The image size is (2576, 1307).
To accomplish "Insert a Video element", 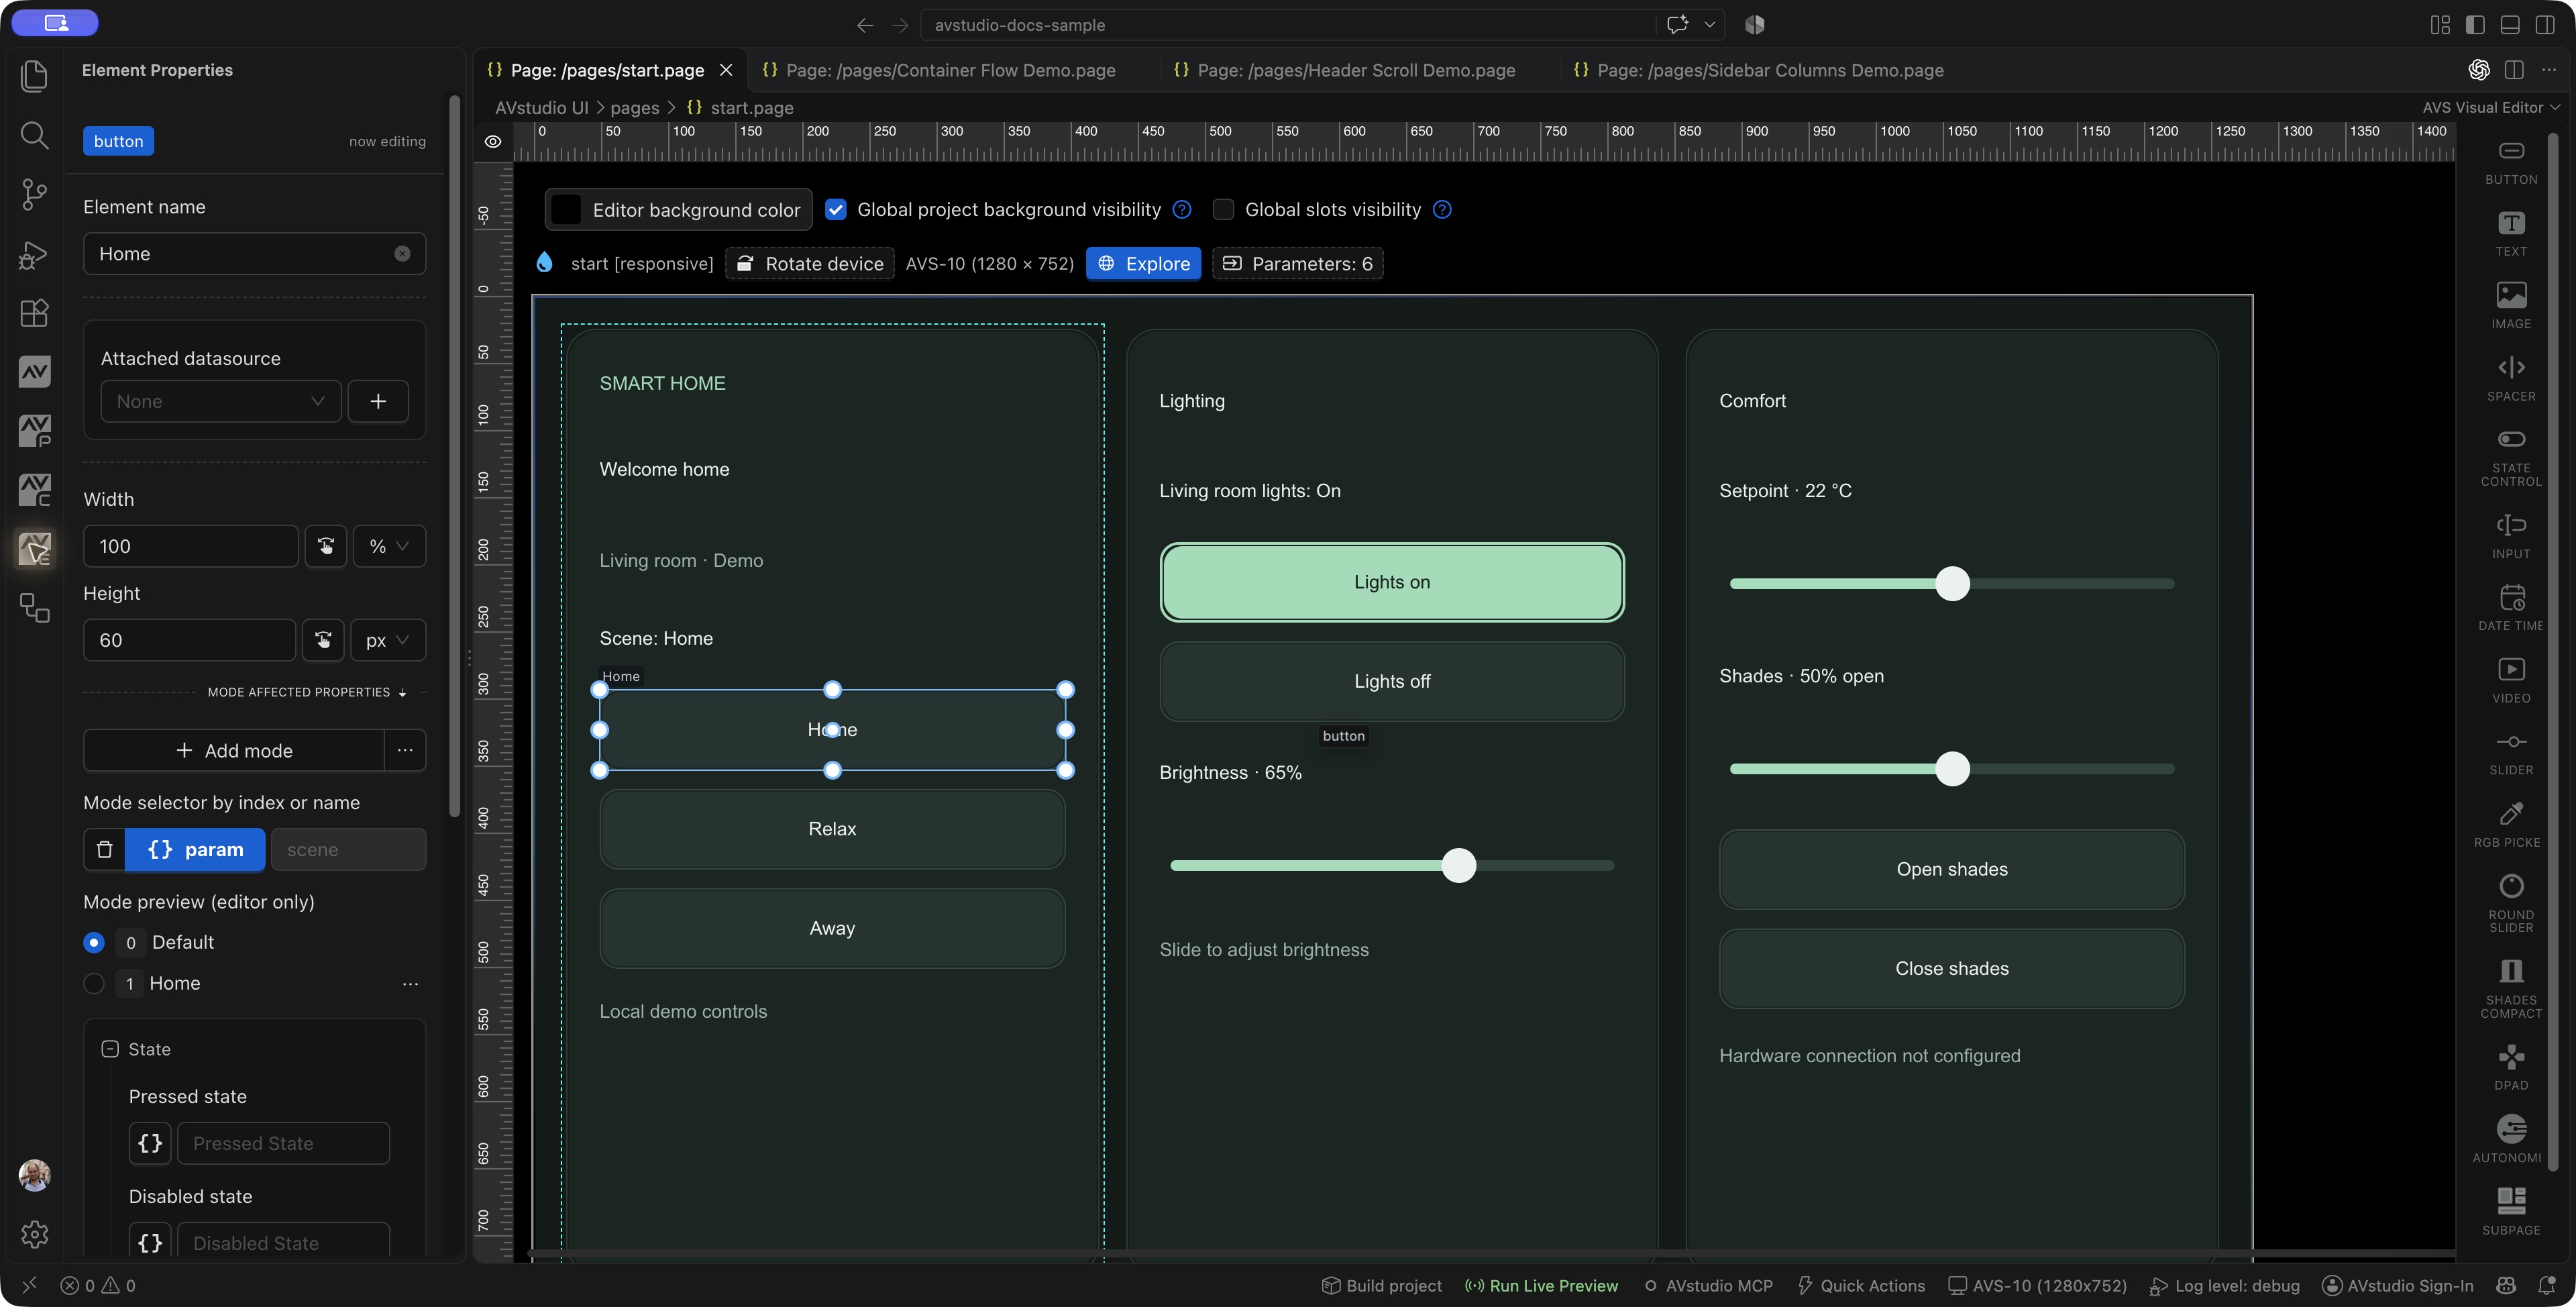I will (x=2510, y=681).
